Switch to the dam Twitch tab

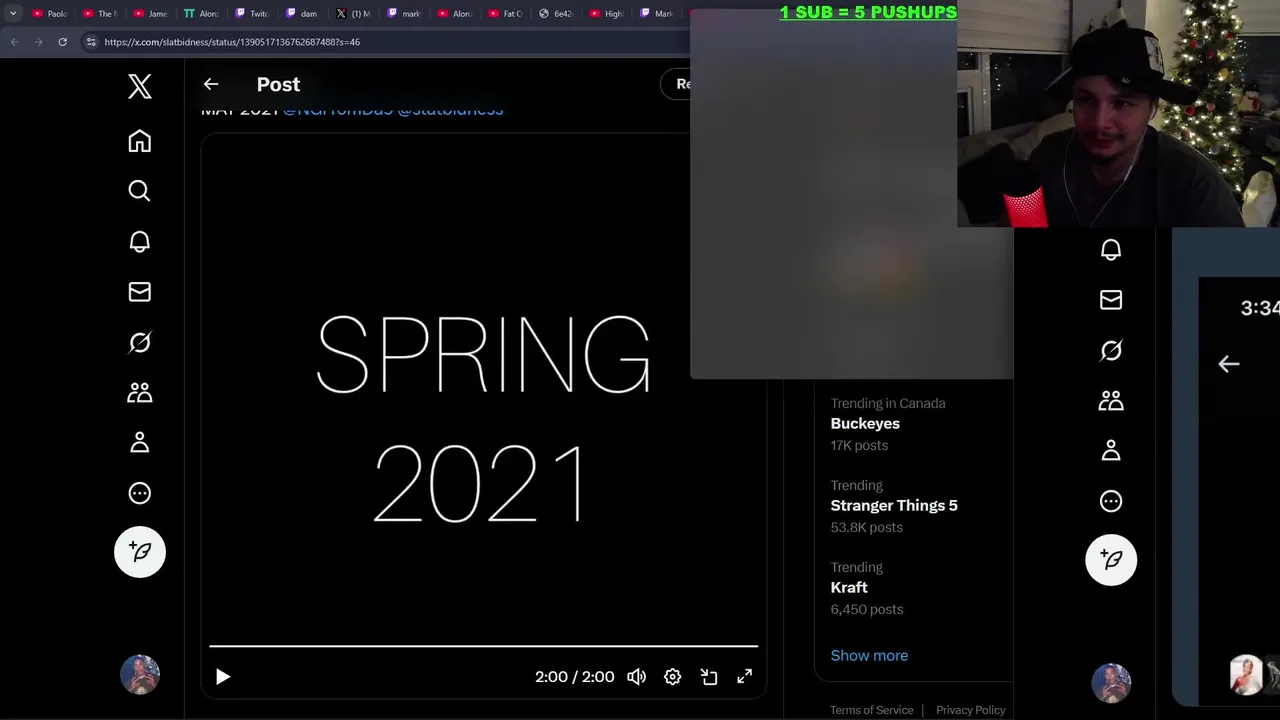coord(302,14)
